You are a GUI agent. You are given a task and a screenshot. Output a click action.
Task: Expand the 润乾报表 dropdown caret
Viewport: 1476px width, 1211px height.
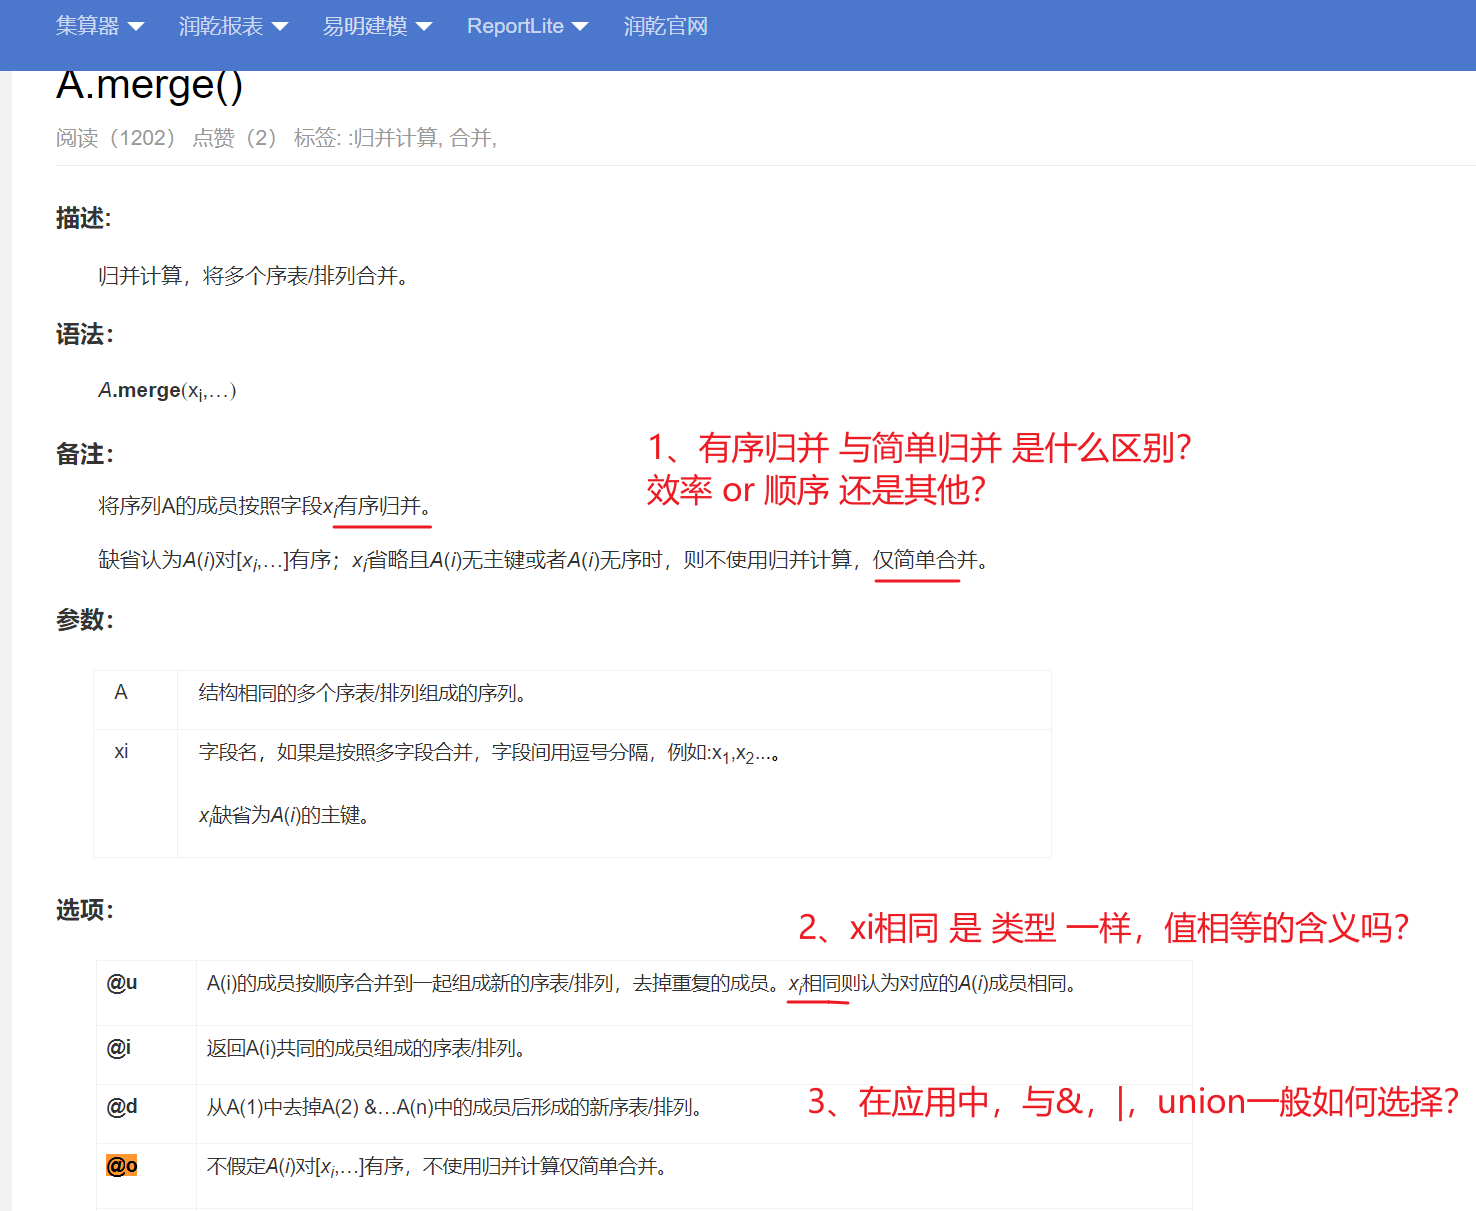coord(280,27)
